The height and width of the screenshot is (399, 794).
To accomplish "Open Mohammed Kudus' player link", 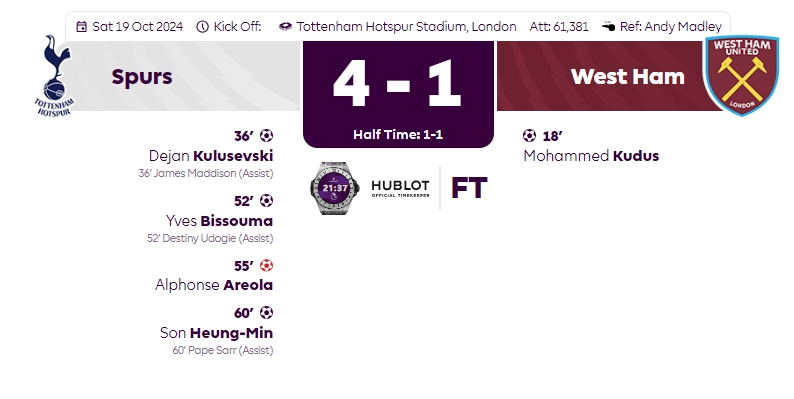I will tap(591, 155).
